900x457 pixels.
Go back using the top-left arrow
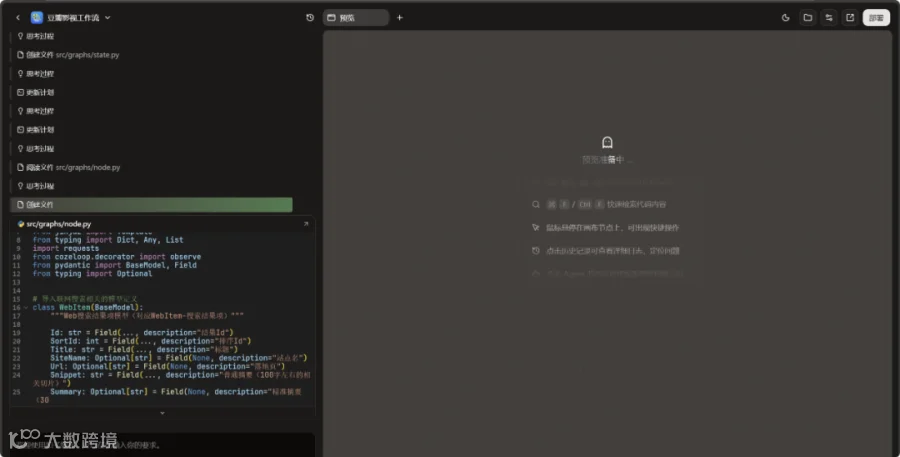18,18
